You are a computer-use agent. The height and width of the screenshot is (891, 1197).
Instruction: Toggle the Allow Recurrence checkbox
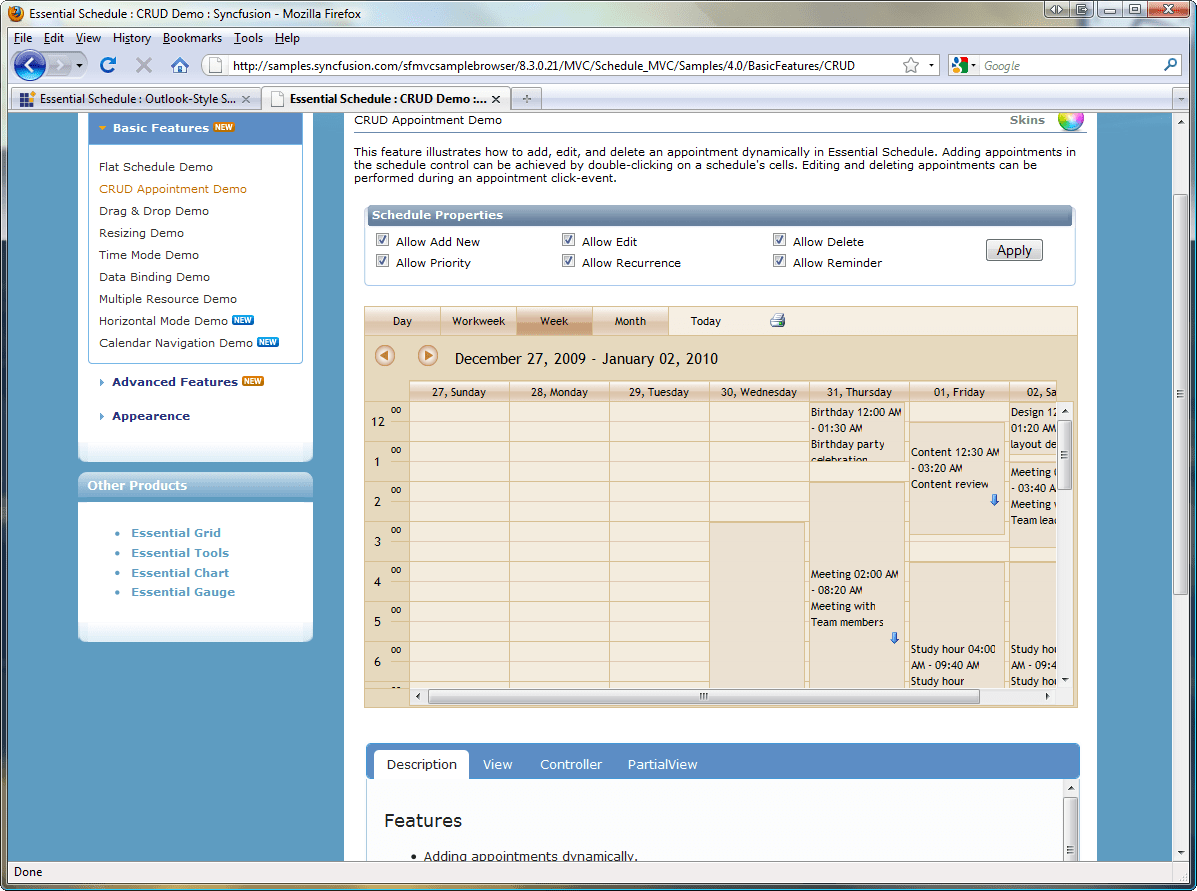(x=568, y=262)
